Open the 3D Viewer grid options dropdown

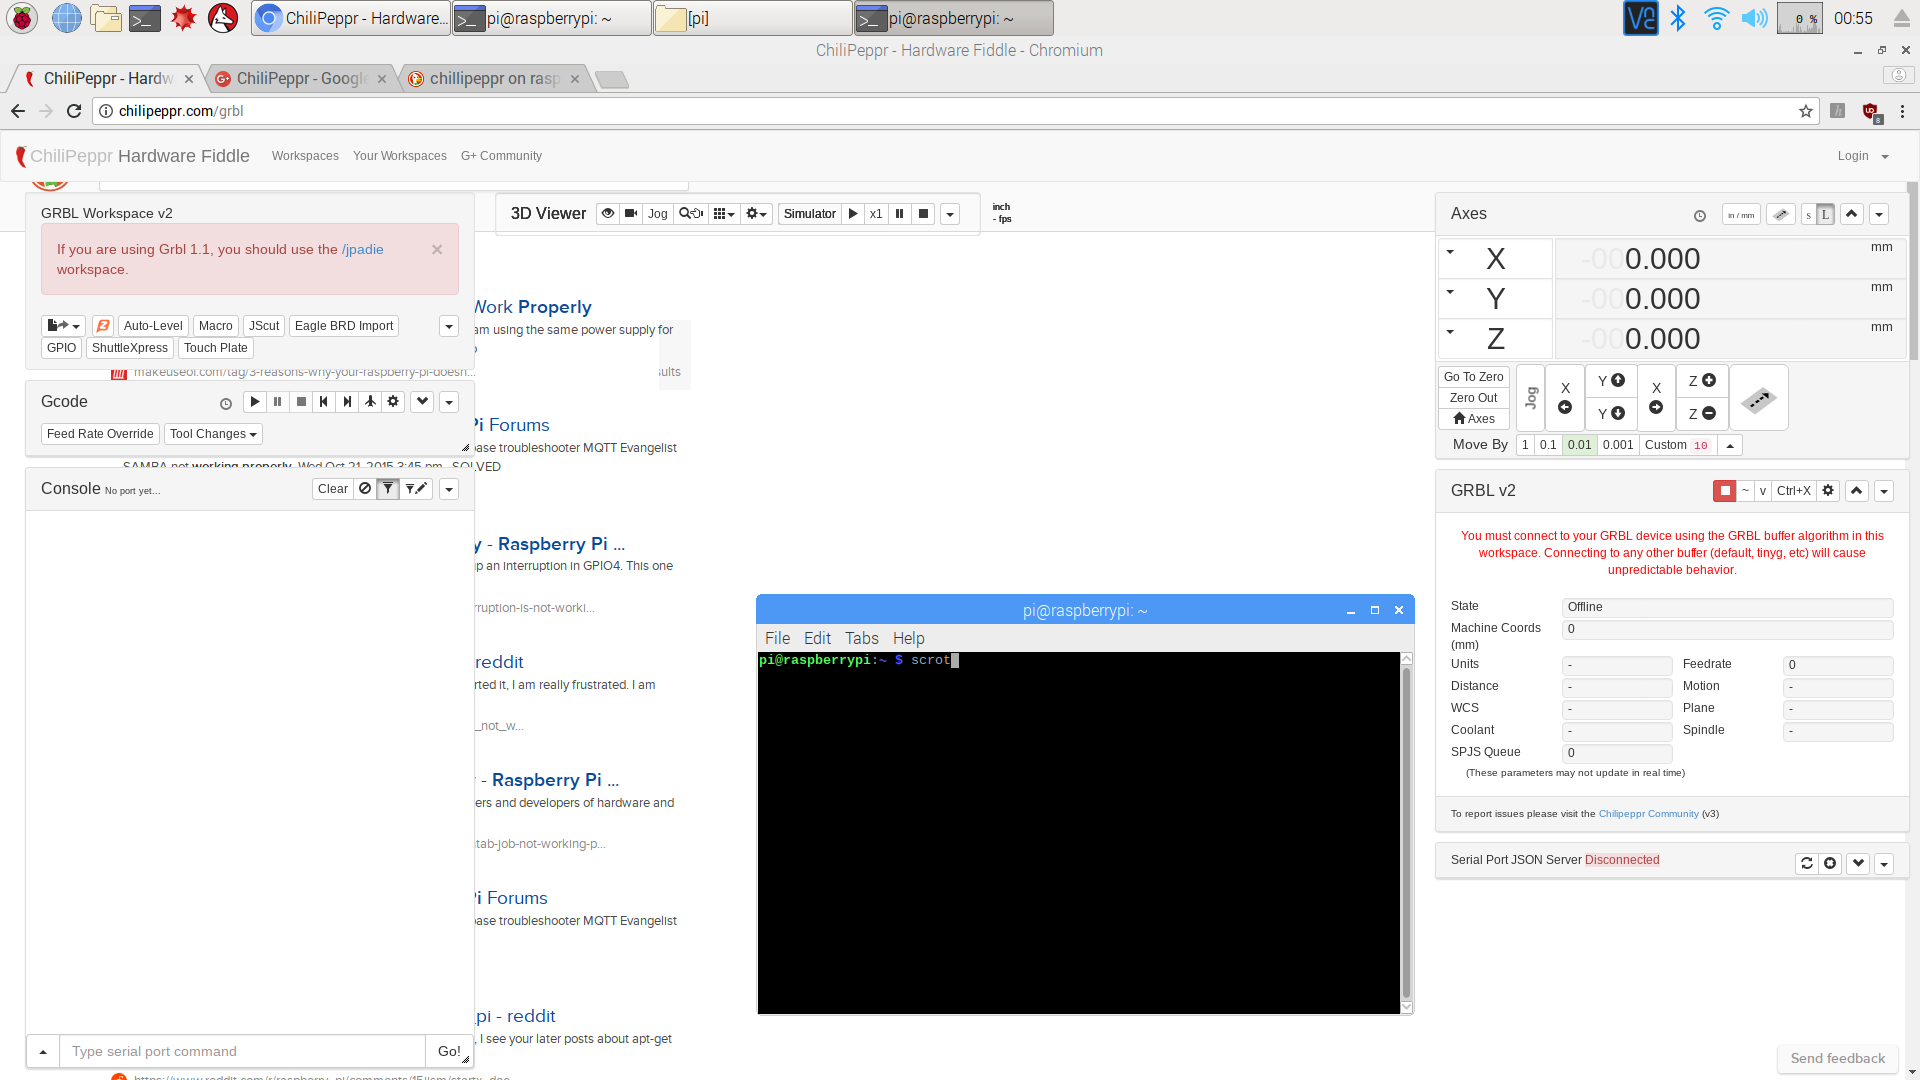[x=724, y=214]
